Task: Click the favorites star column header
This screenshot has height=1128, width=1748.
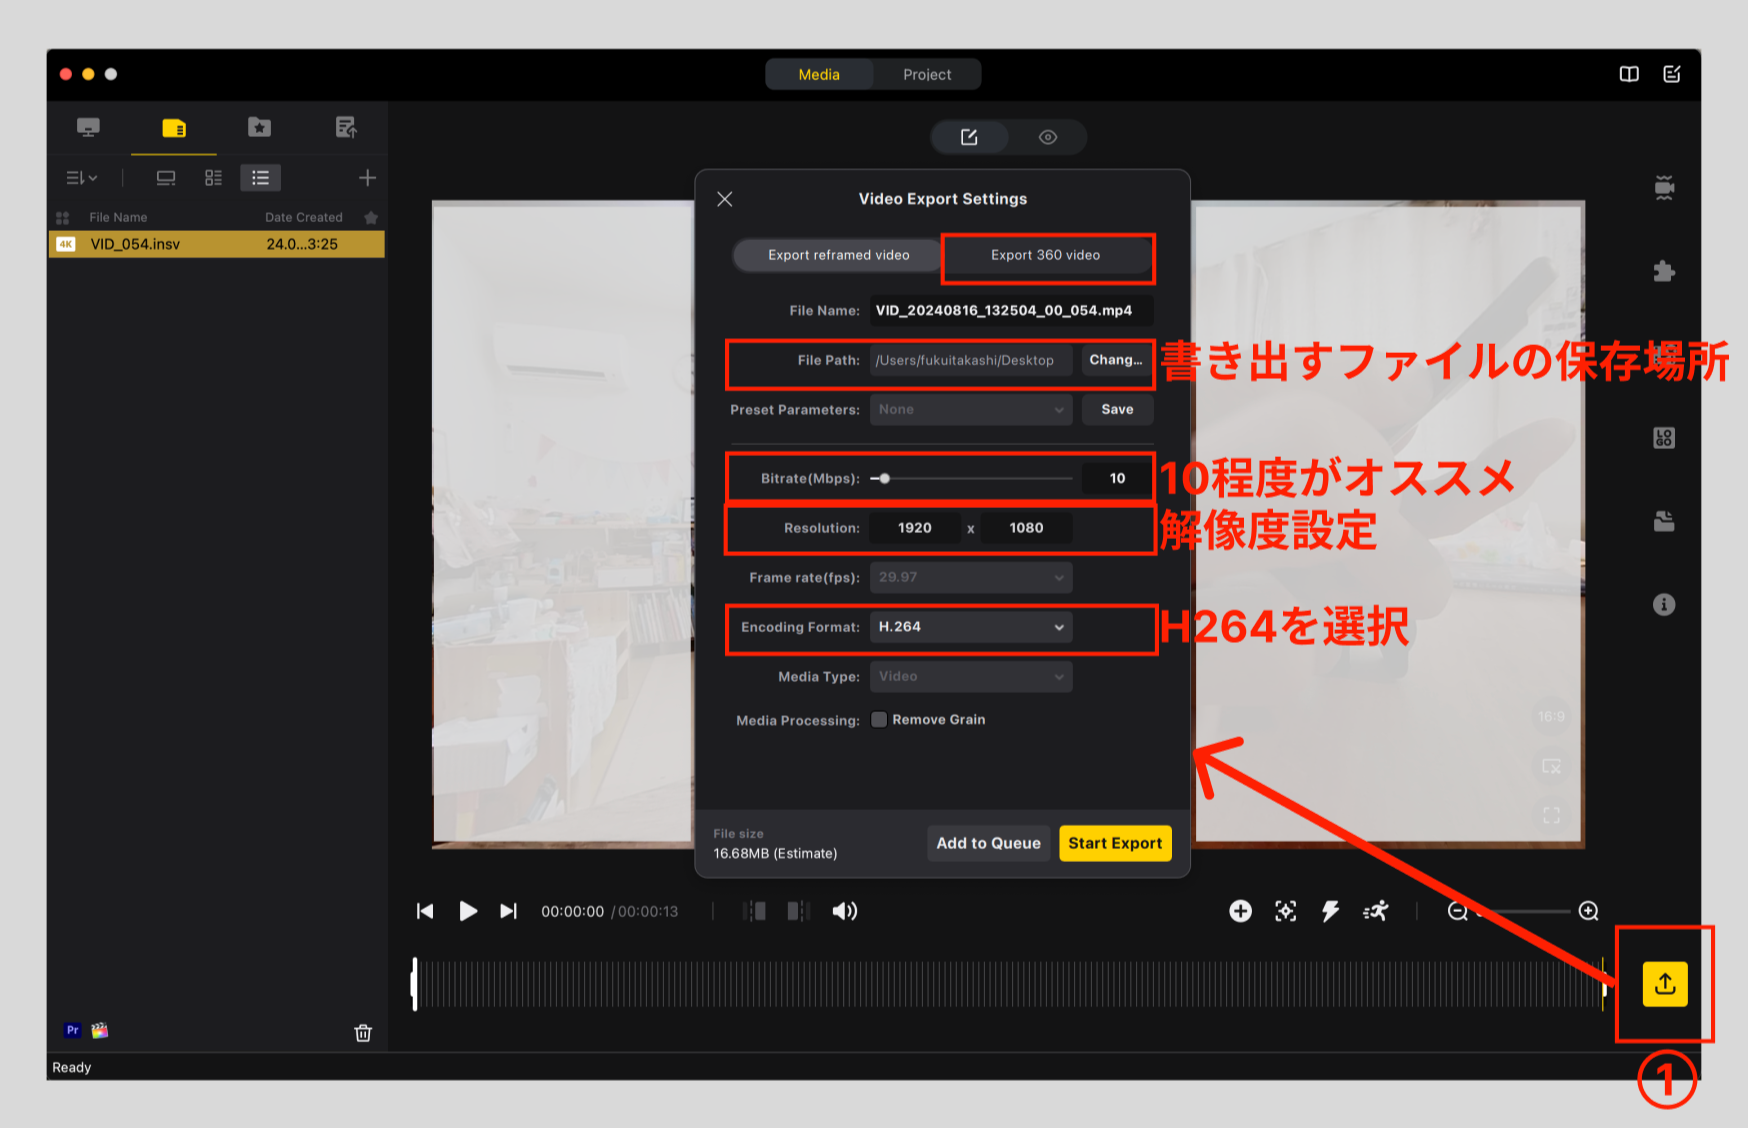Action: click(371, 217)
